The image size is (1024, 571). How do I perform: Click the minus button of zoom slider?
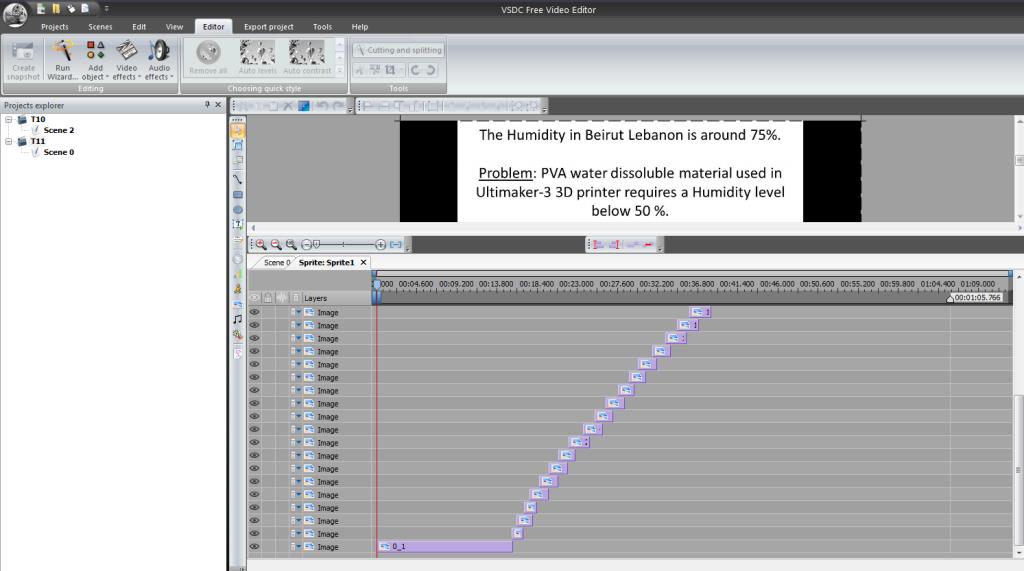tap(306, 244)
